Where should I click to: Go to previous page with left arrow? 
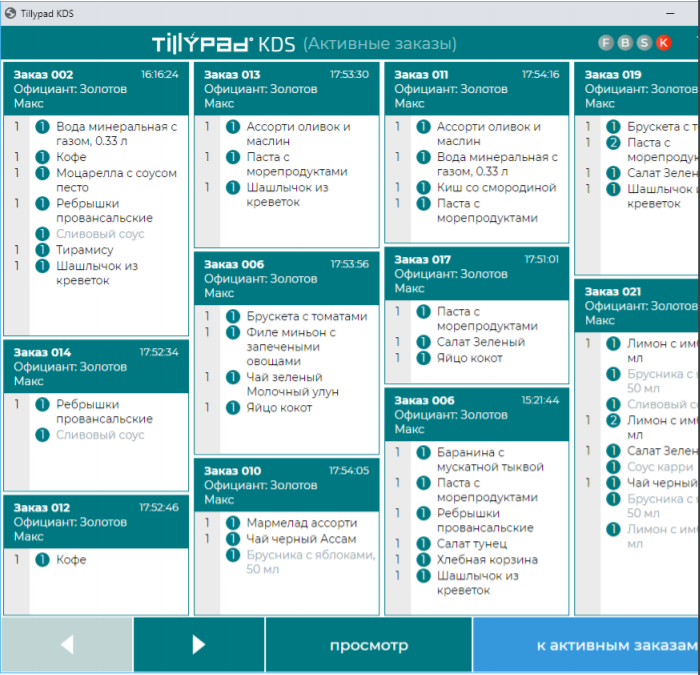[67, 645]
